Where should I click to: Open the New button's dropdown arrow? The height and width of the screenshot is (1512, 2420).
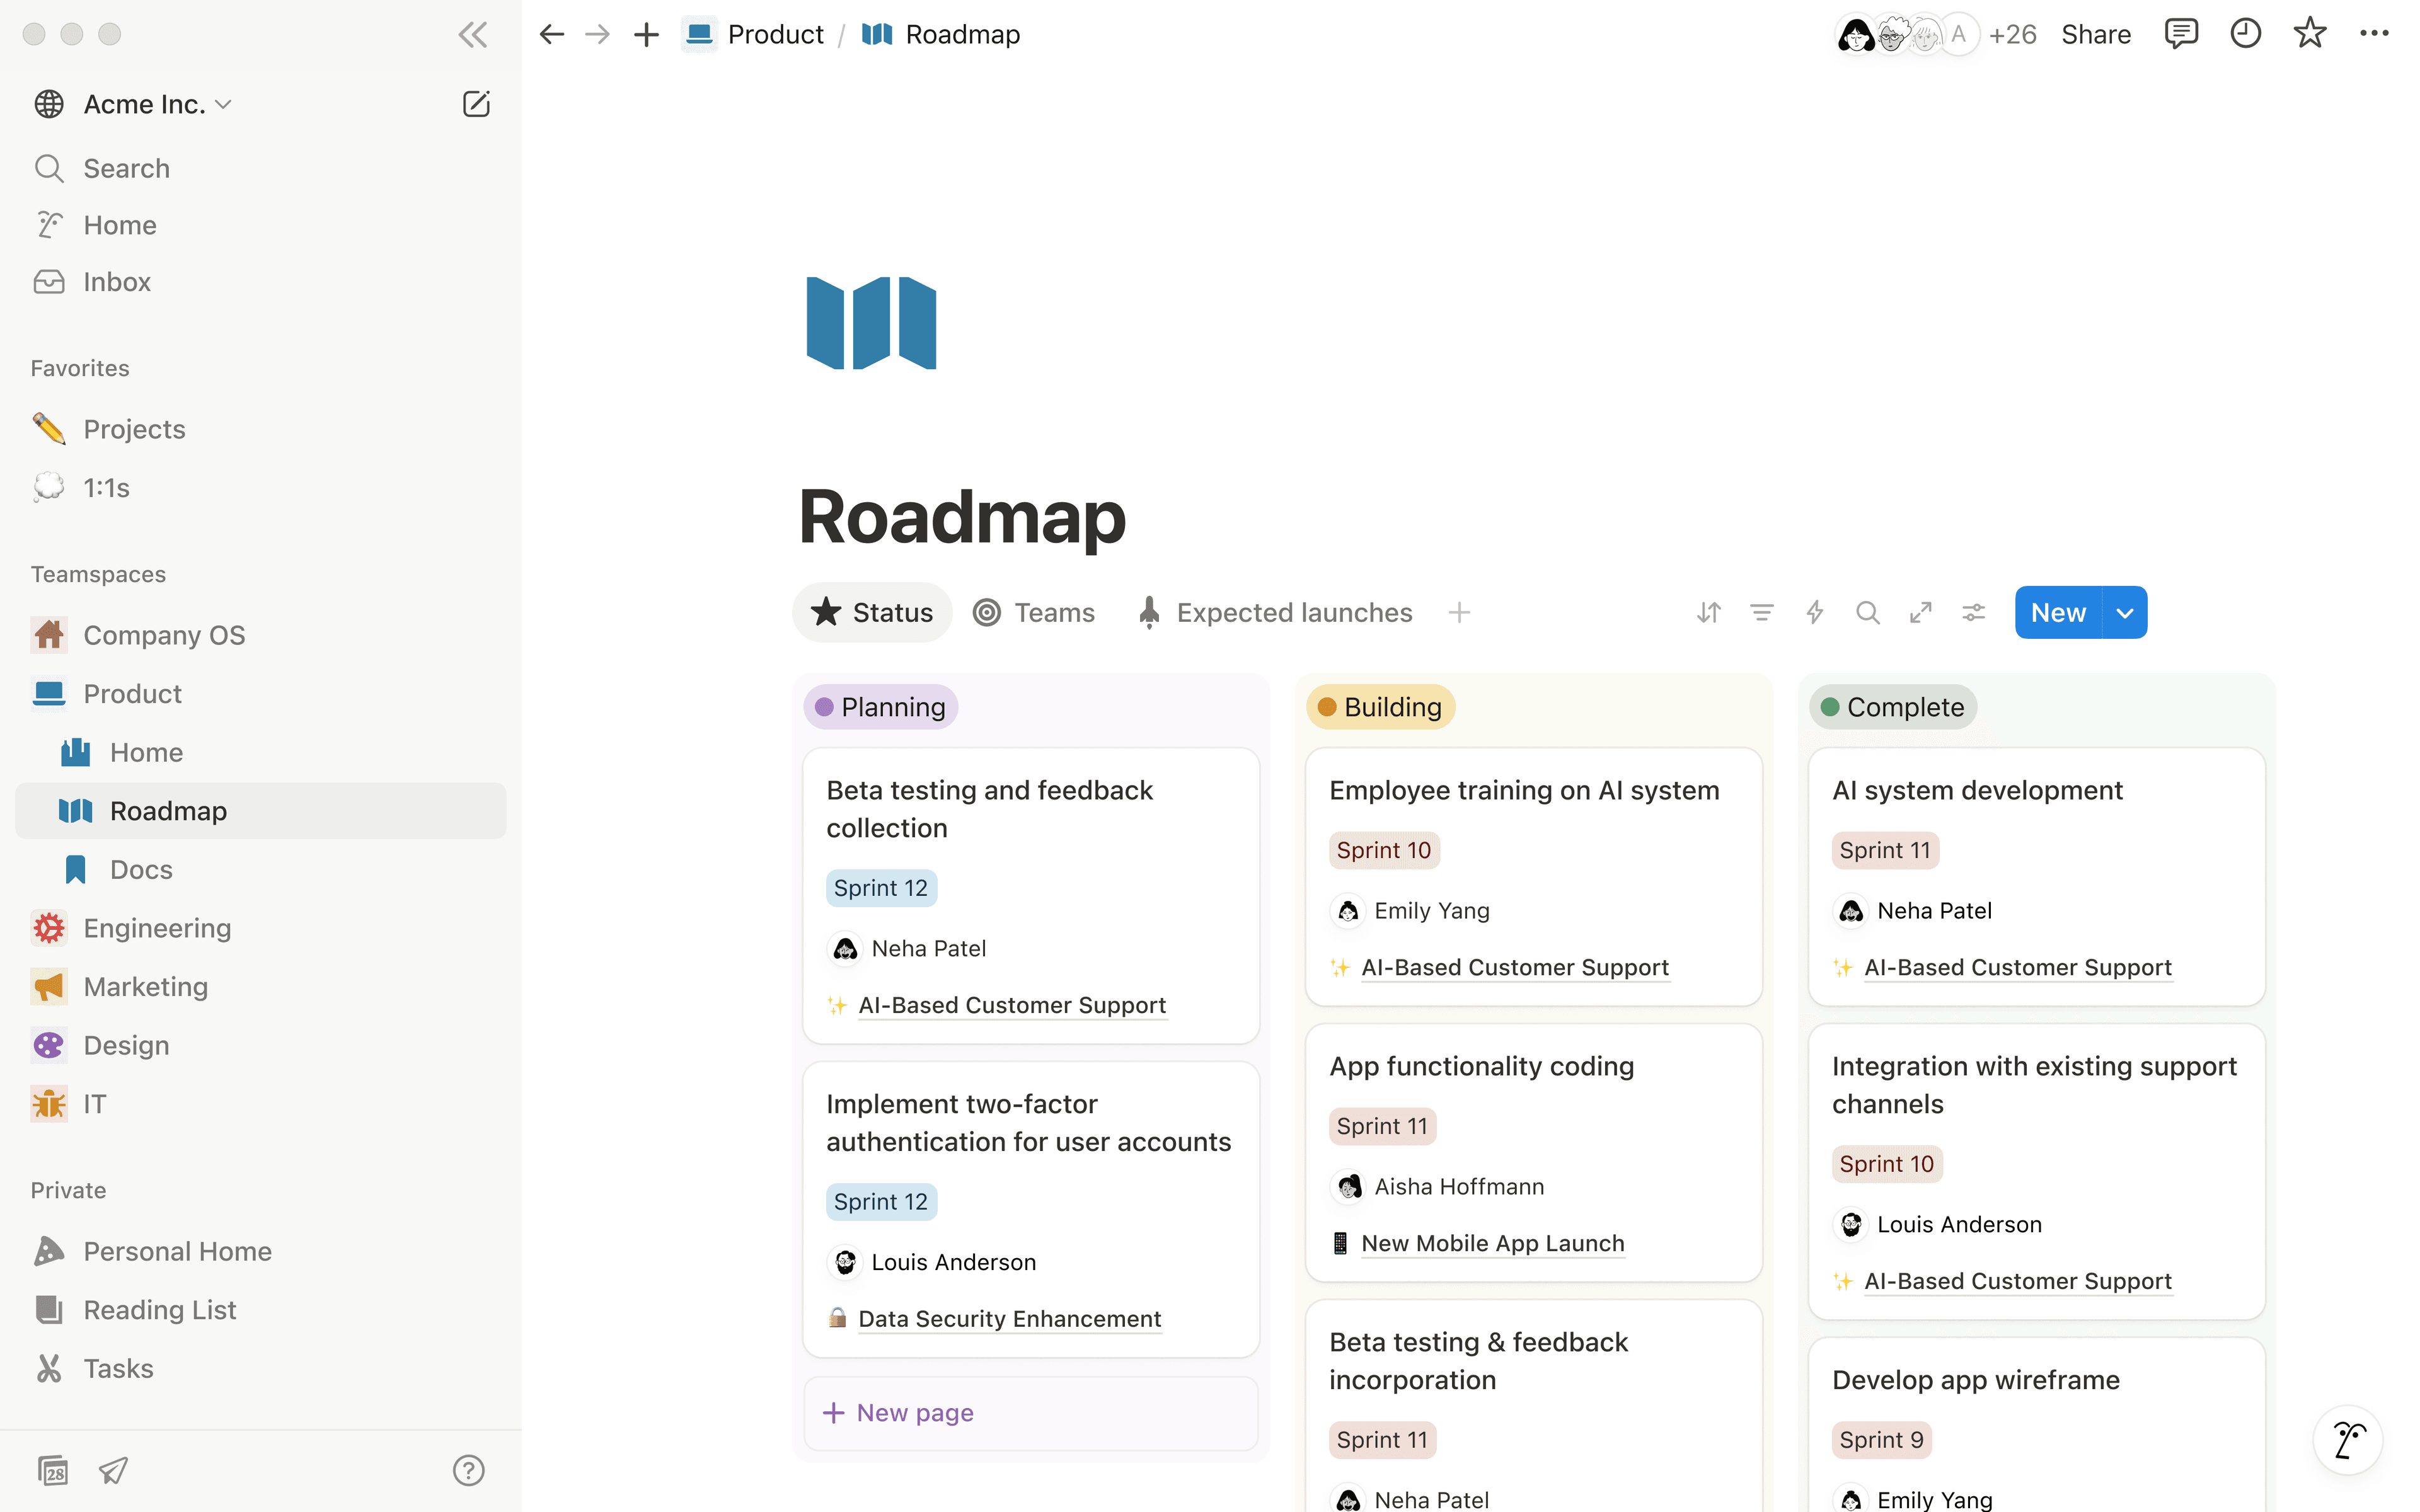2124,612
